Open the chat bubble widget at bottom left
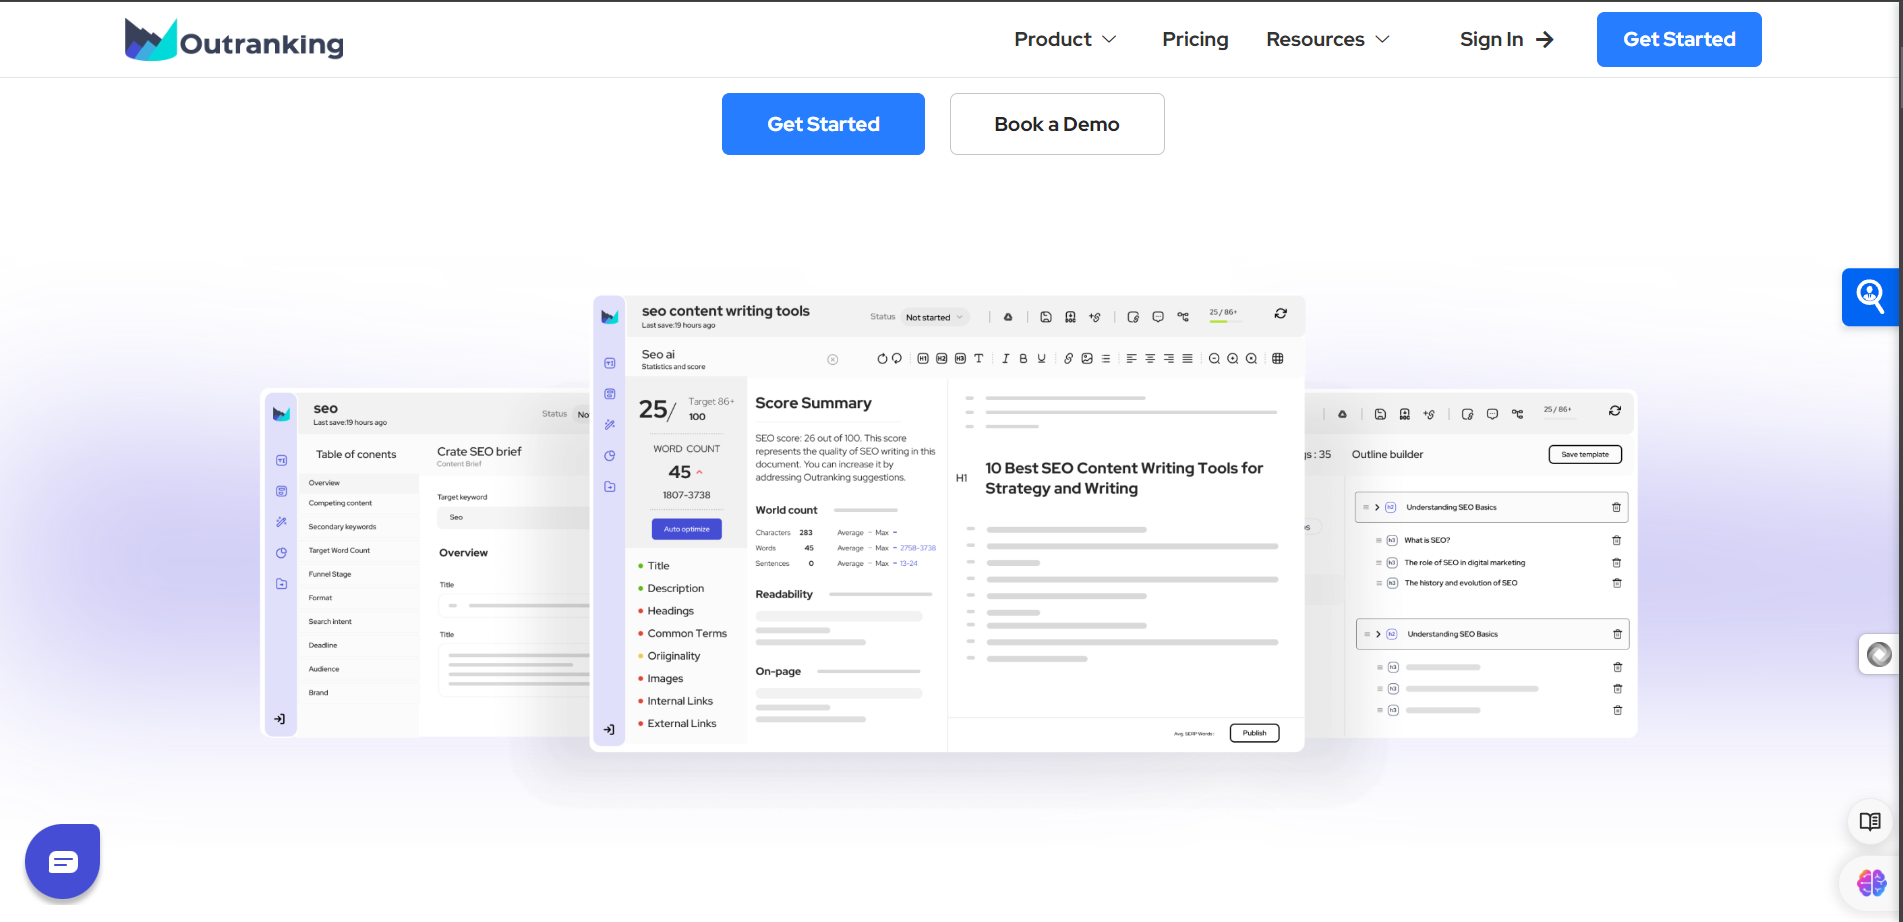Screen dimensions: 1903x922 62,861
